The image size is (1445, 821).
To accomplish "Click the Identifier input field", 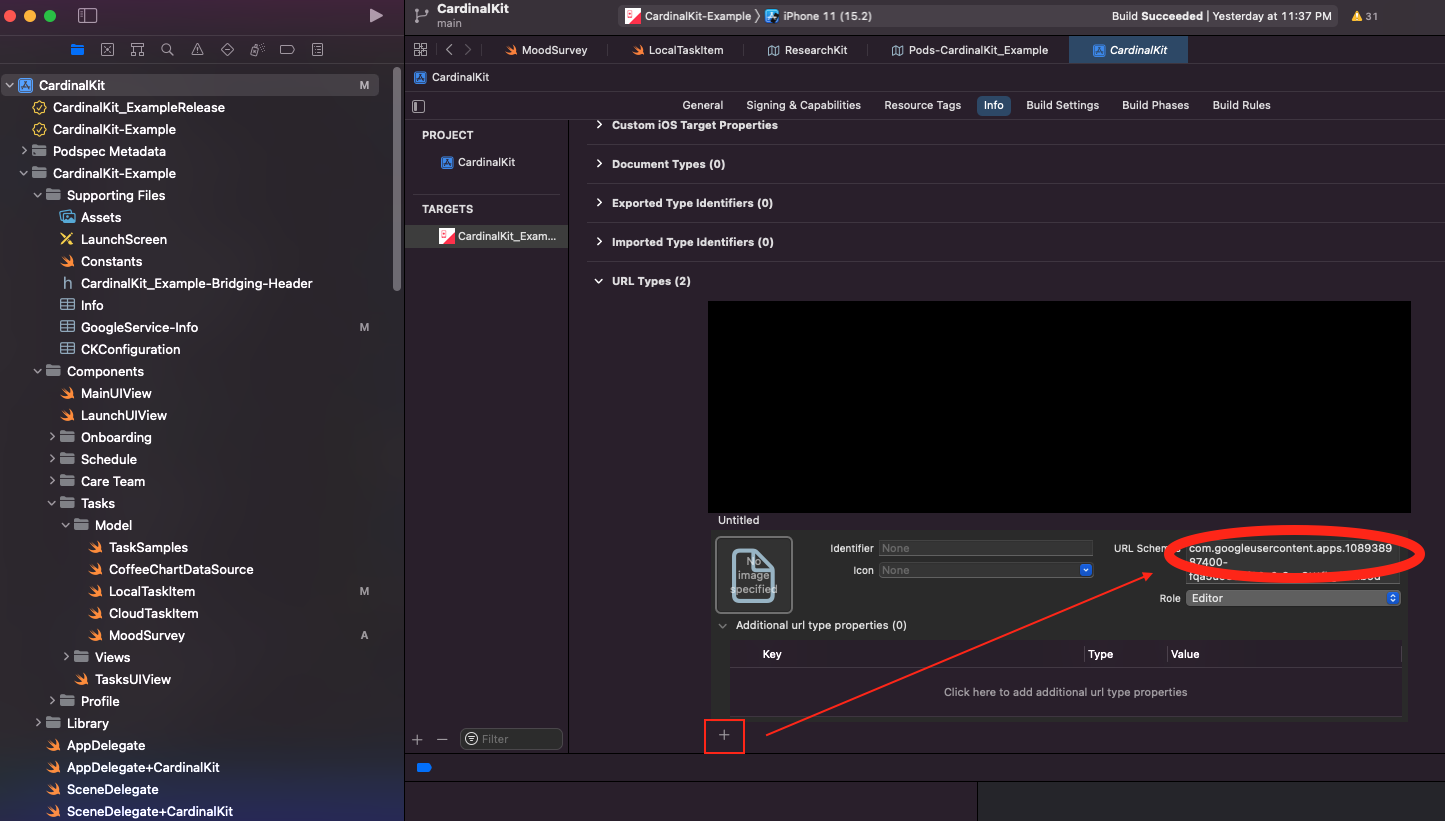I will tap(985, 548).
